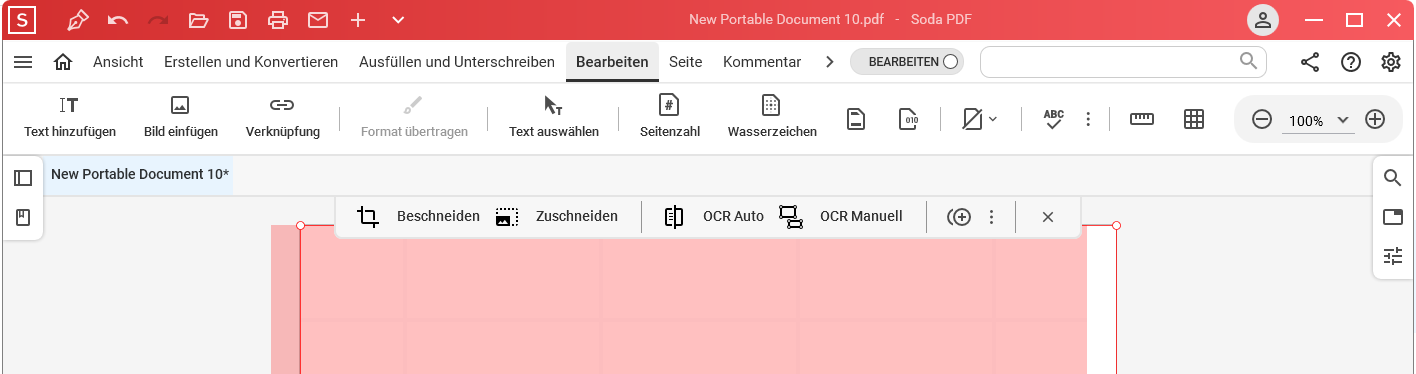Click the plus icon in title bar
1416x374 pixels.
[x=358, y=20]
